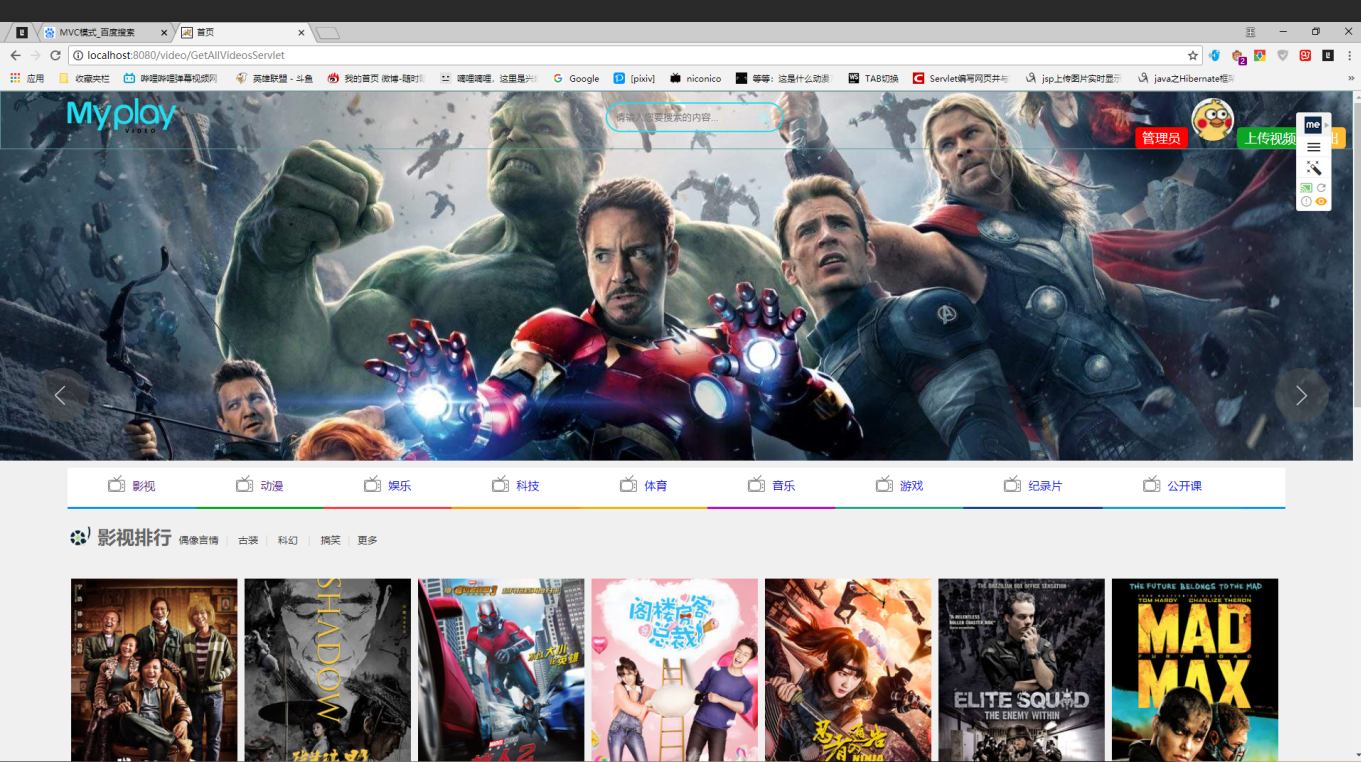
Task: Expand the bookmarks overflow chevron
Action: 1351,78
